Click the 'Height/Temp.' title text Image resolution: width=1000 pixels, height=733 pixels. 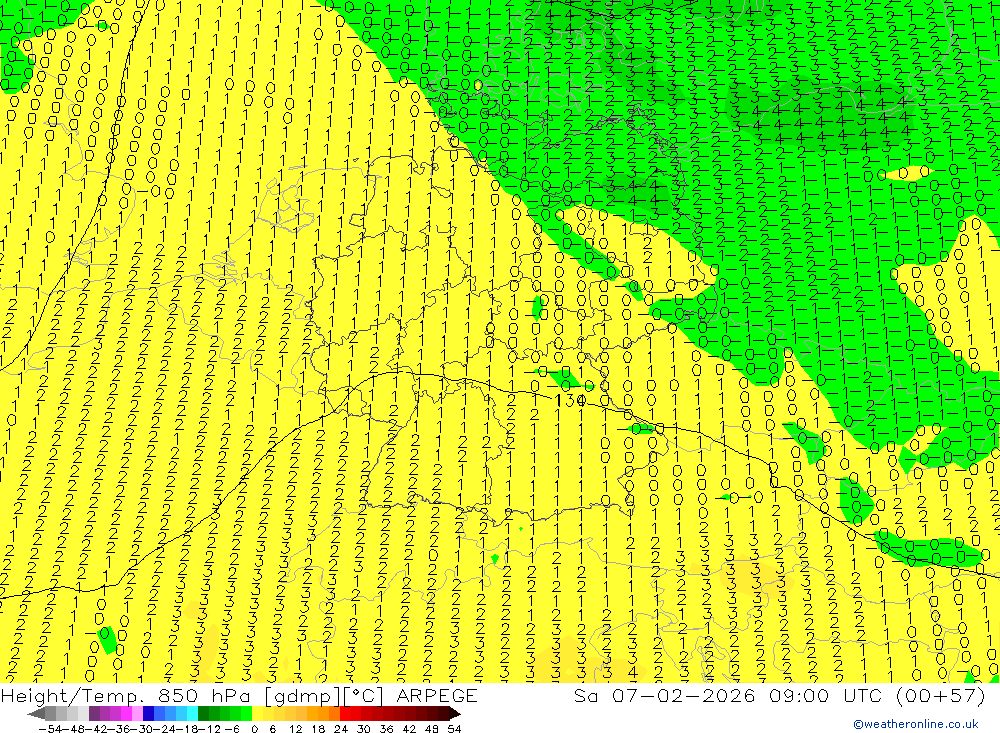tap(73, 696)
